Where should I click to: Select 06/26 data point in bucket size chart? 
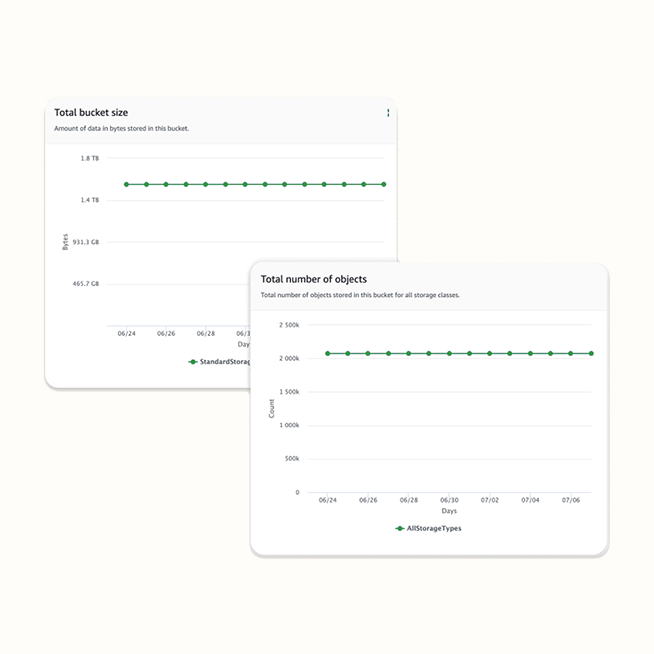tap(166, 184)
